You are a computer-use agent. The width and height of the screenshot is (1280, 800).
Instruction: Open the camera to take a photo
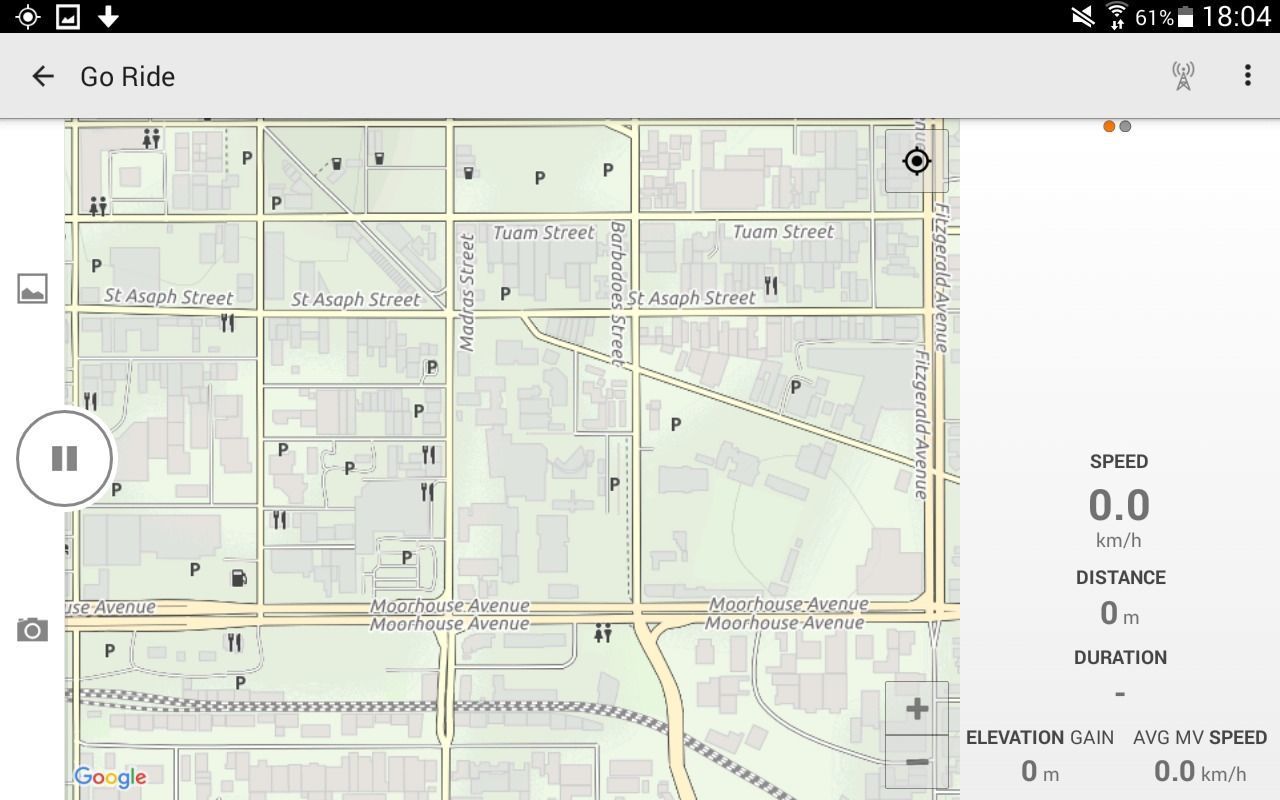[32, 630]
